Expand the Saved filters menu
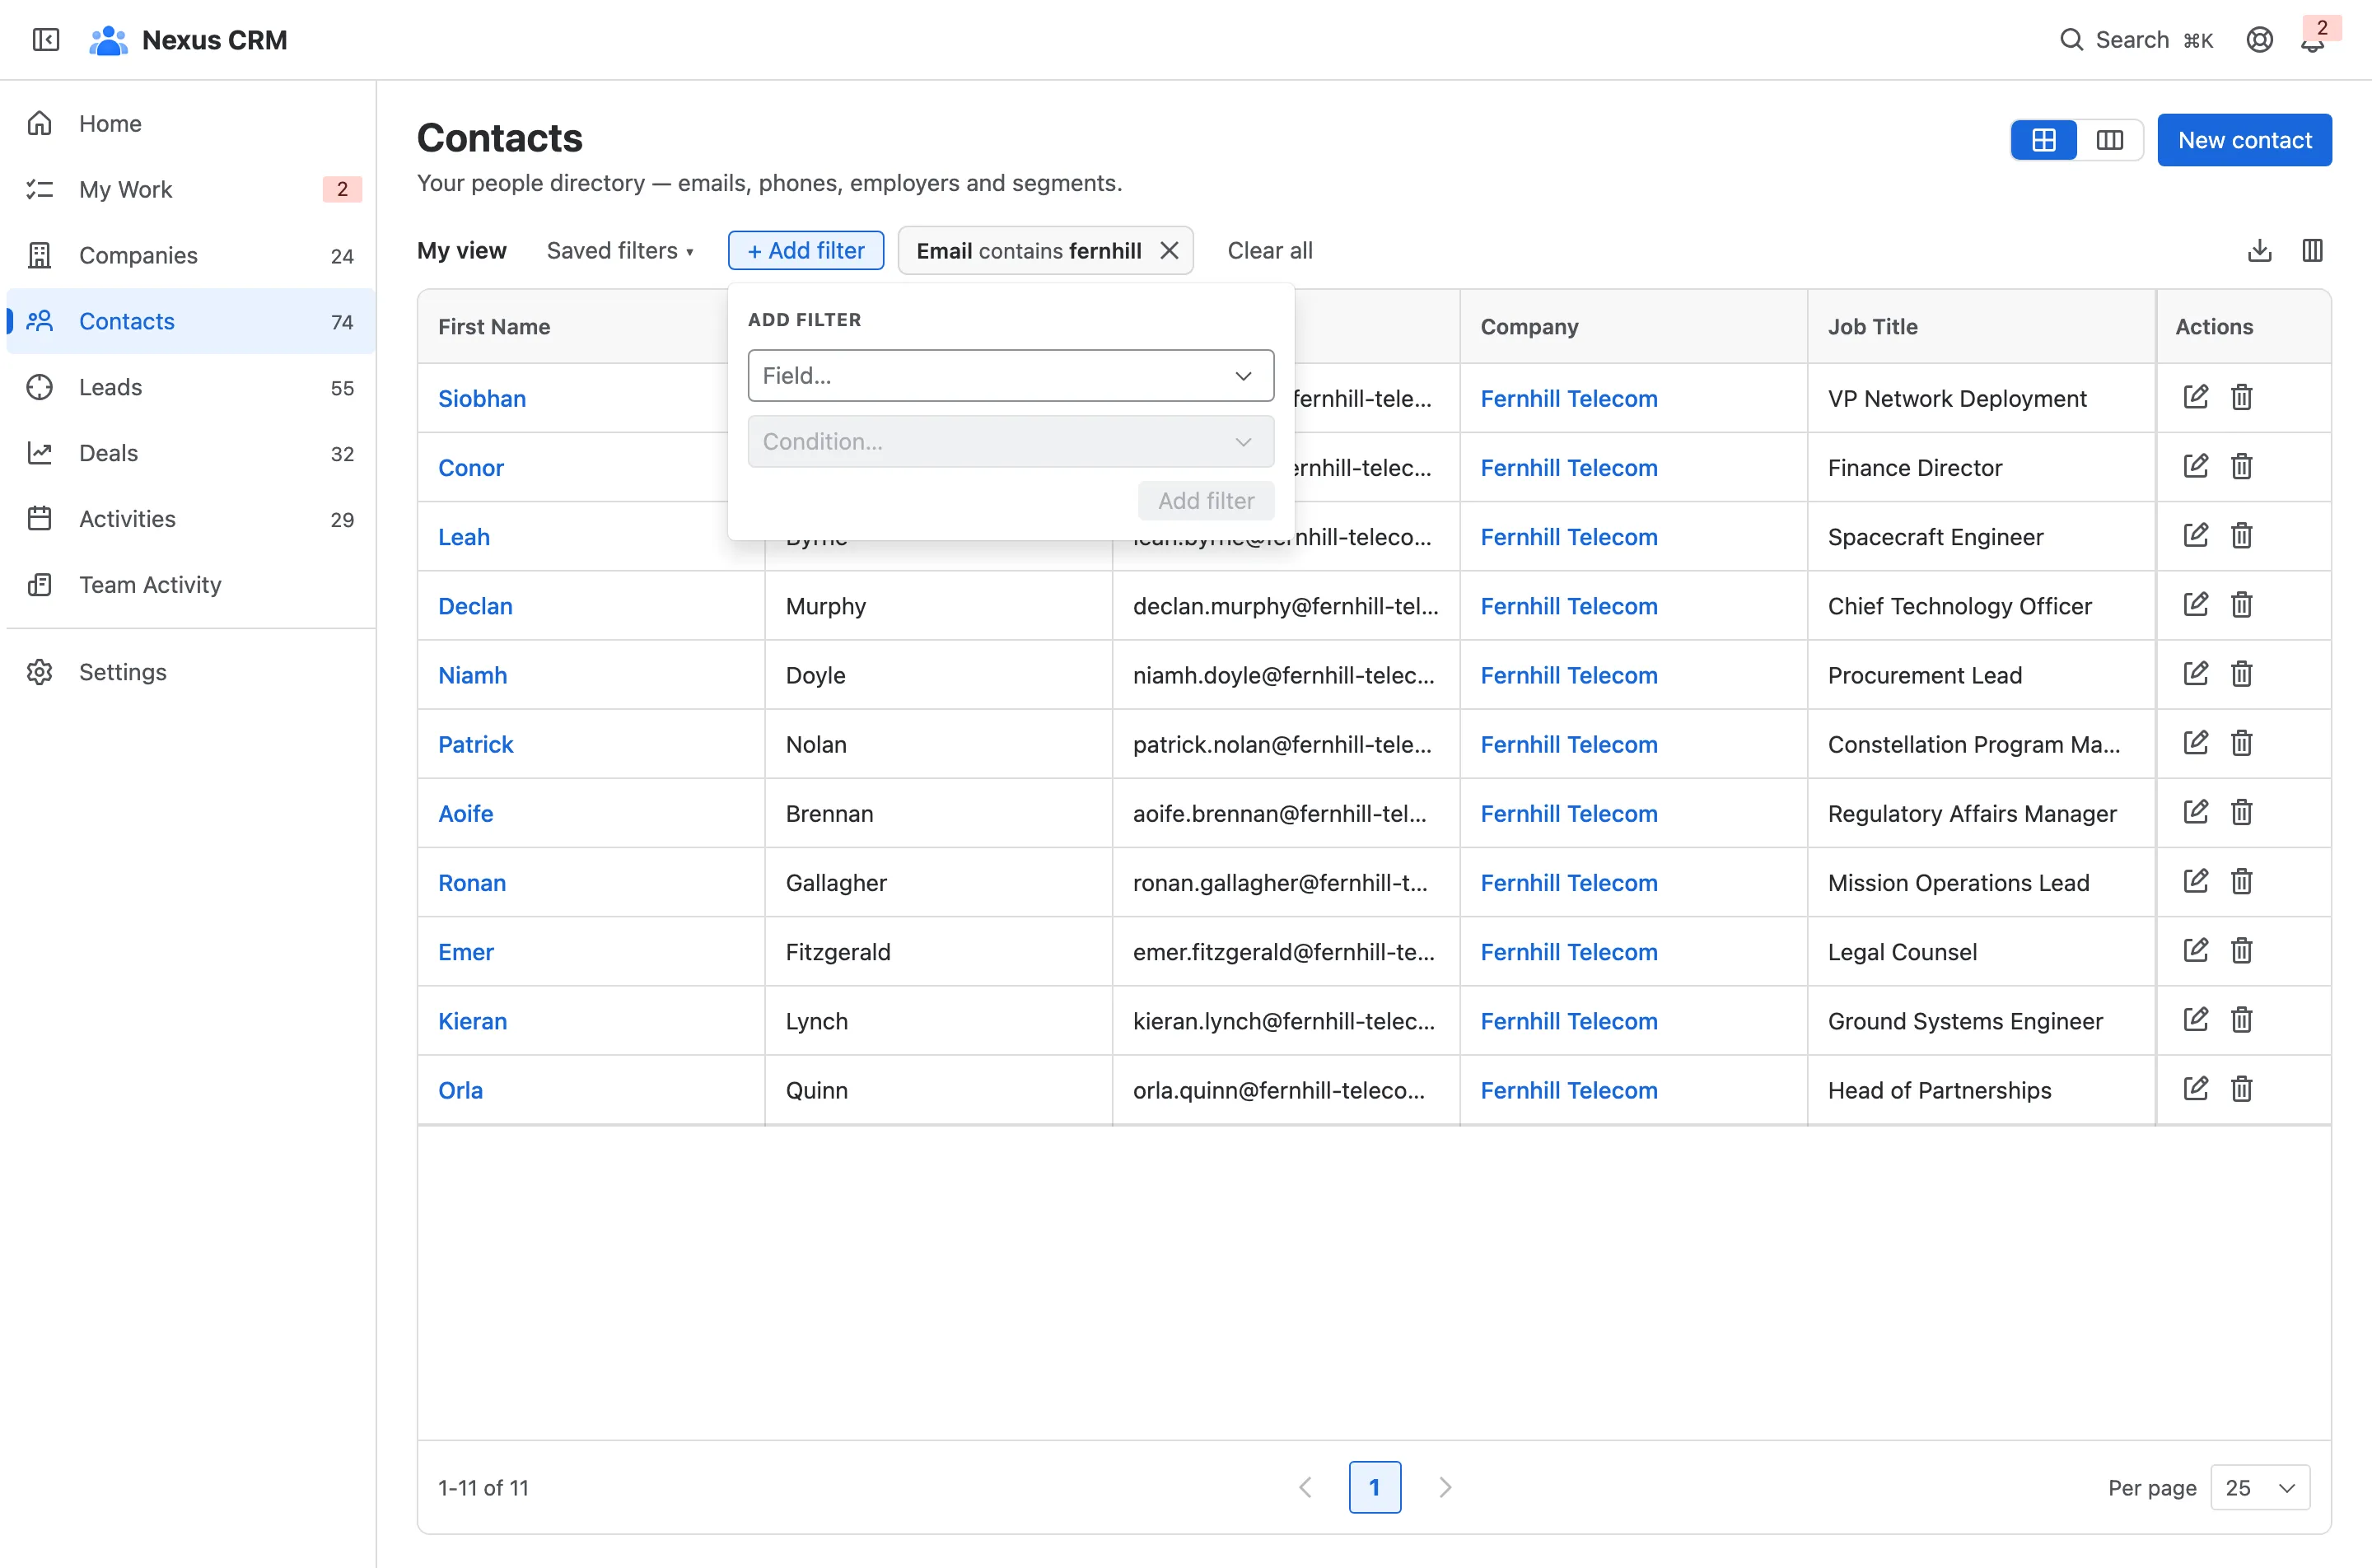The image size is (2372, 1568). point(619,250)
